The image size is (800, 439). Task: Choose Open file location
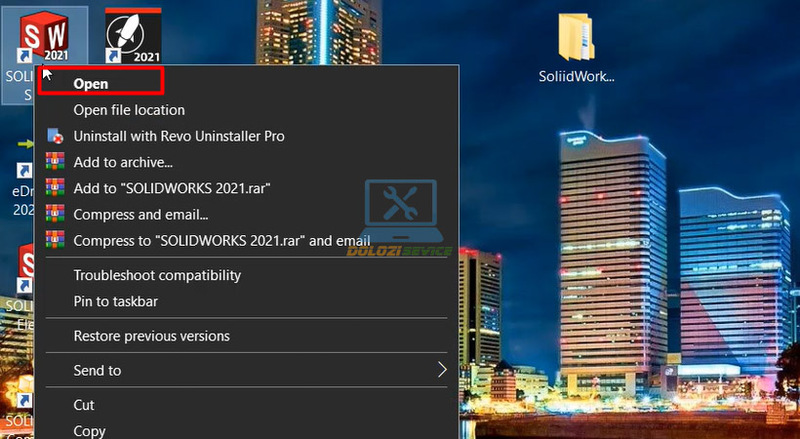(x=129, y=110)
